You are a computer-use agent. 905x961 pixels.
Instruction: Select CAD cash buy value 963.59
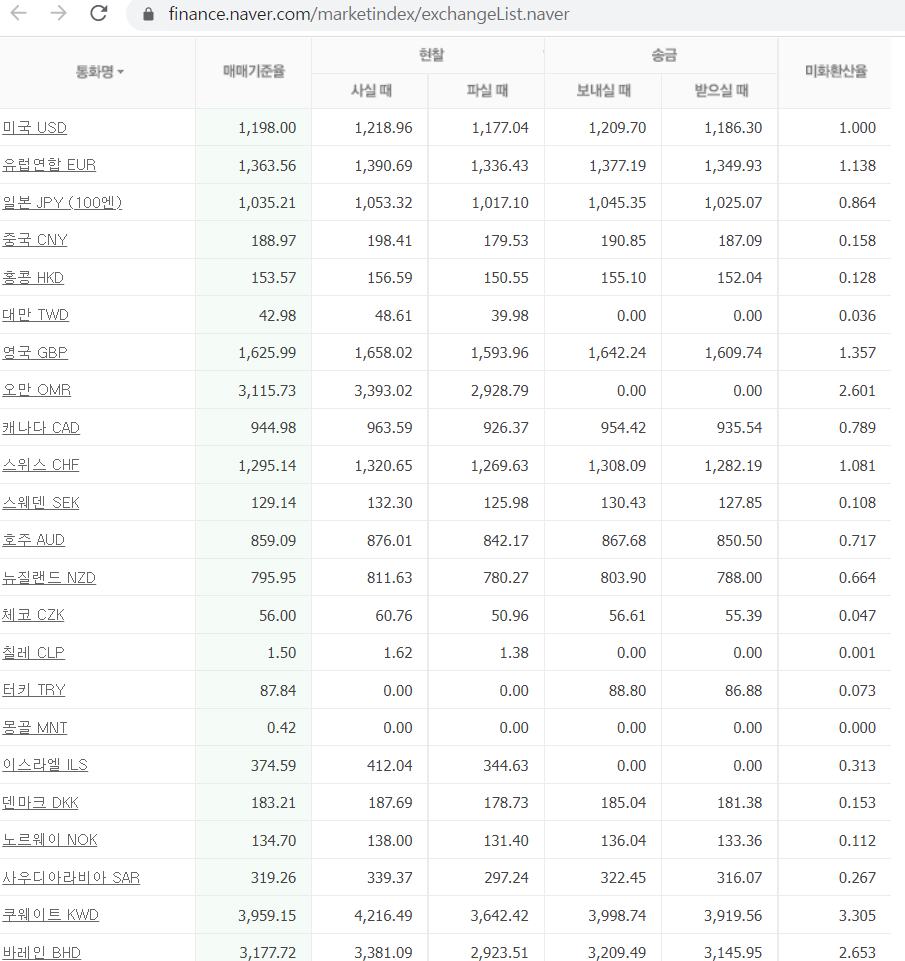point(390,428)
